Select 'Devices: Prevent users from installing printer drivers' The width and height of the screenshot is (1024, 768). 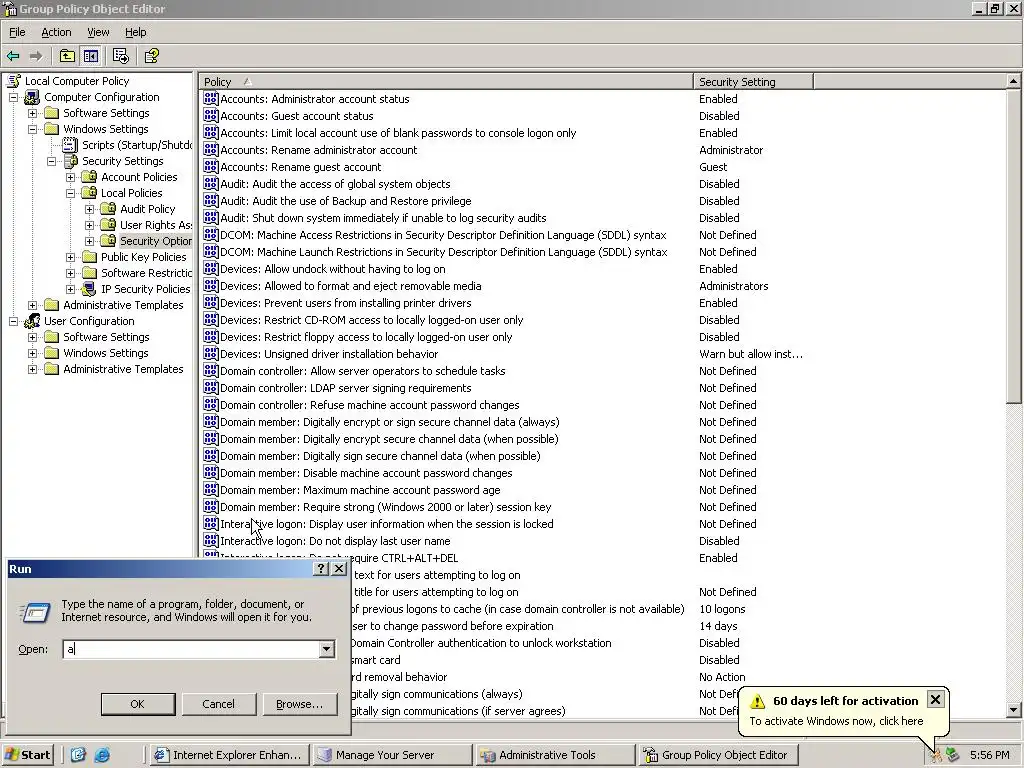345,302
